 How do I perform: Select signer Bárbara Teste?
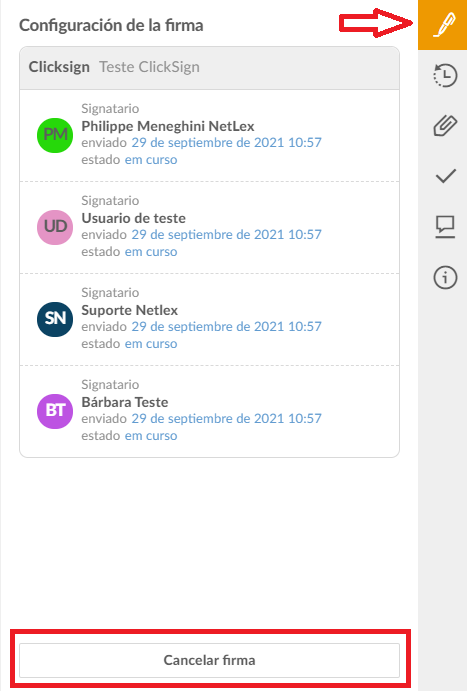coord(125,402)
